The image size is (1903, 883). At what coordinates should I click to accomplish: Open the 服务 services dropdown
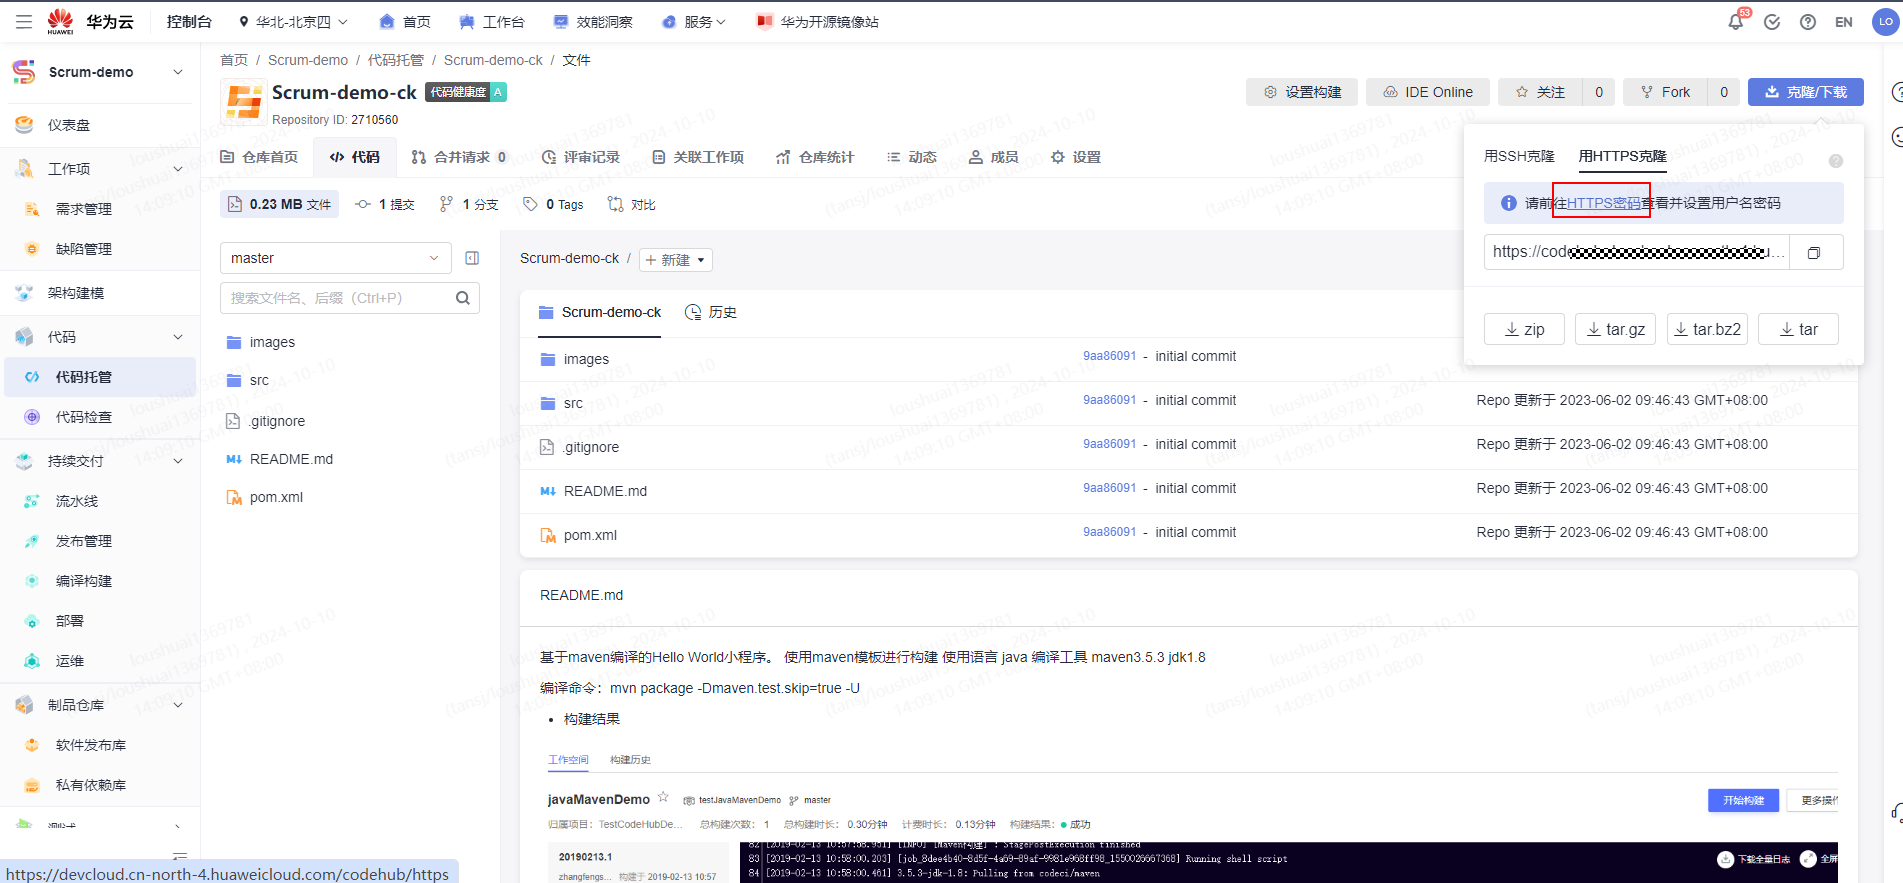pos(694,22)
